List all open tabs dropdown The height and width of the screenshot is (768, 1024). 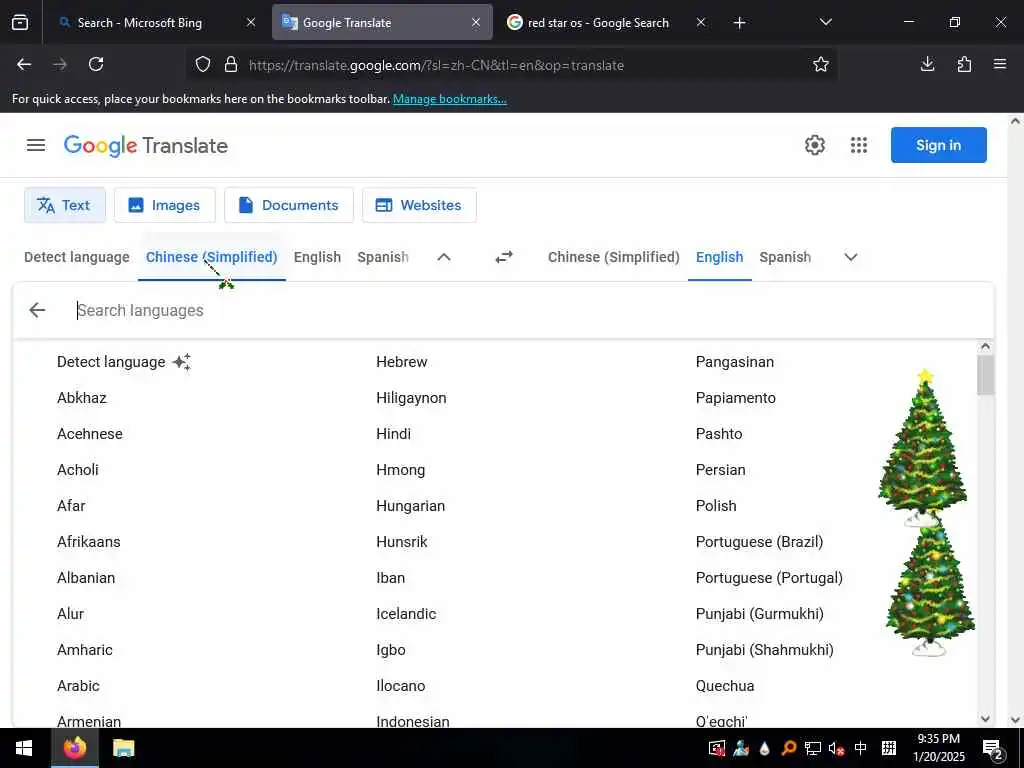tap(825, 22)
